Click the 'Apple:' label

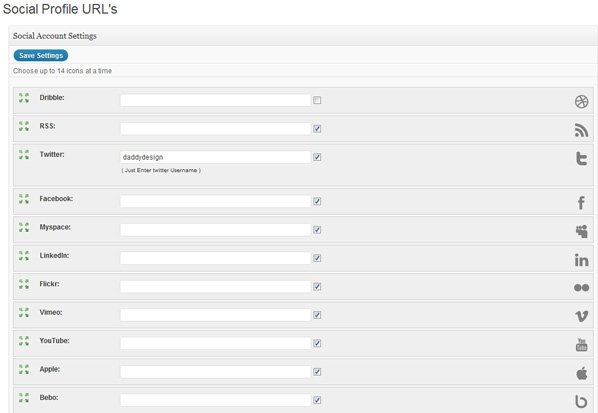tap(50, 369)
